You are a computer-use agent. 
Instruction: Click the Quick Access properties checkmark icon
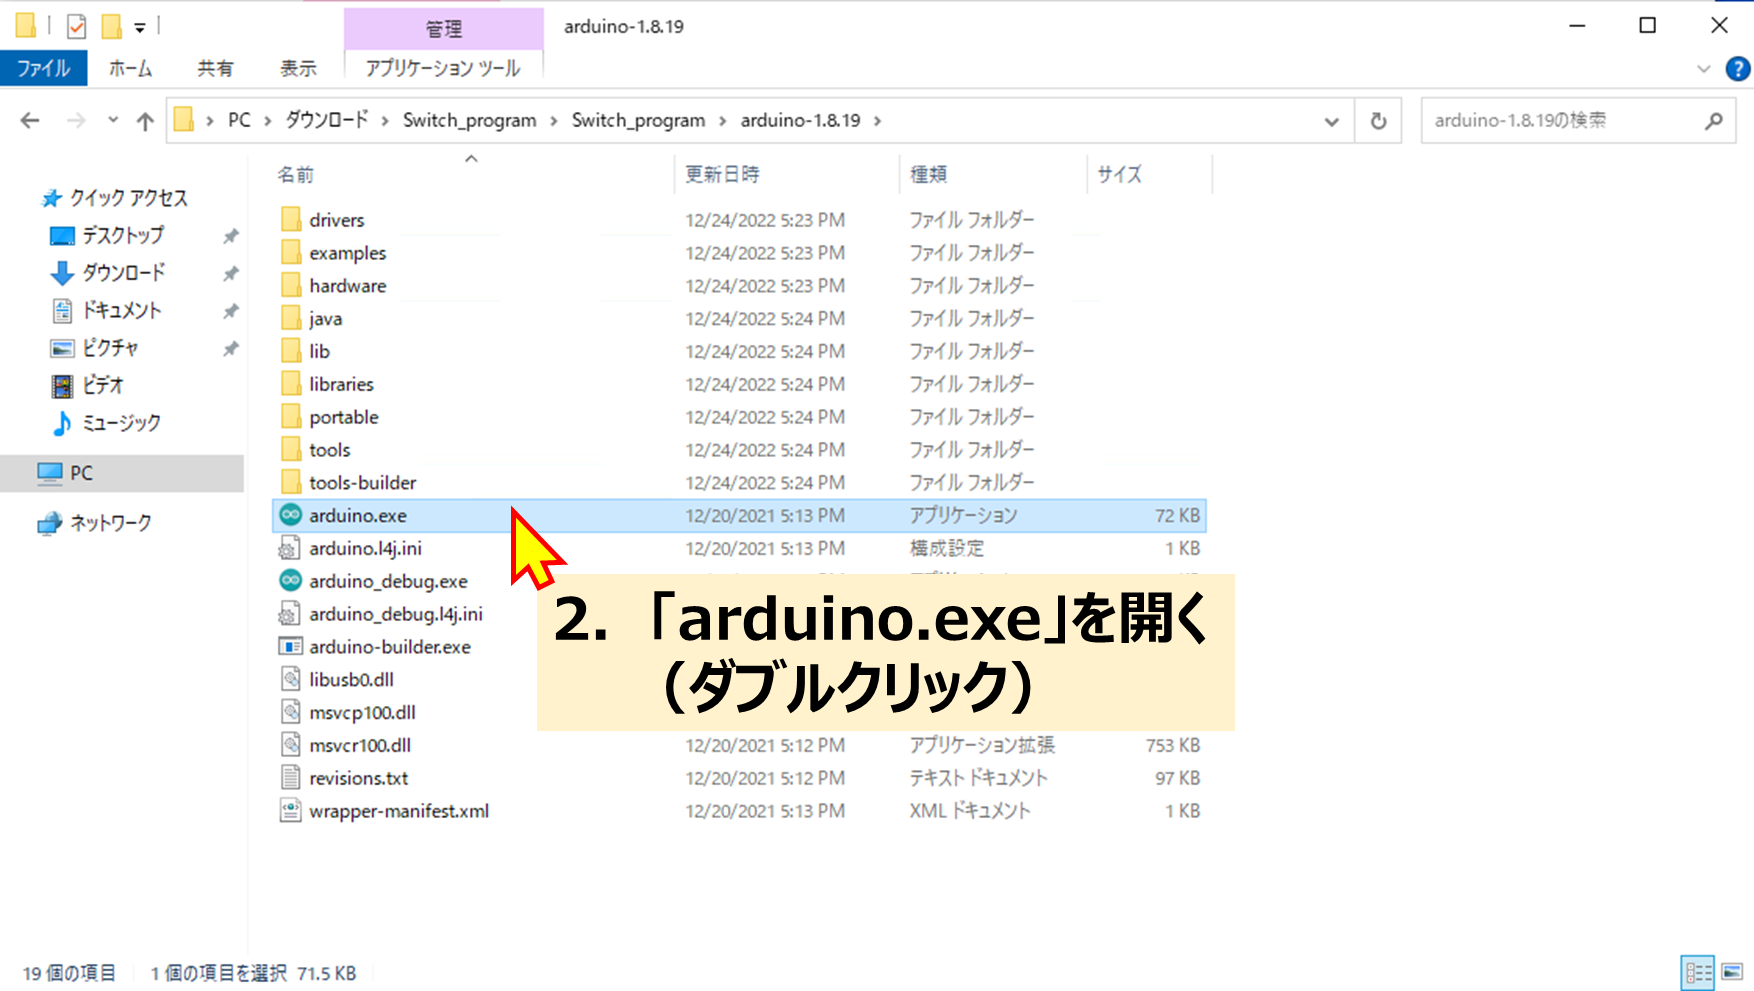[76, 27]
